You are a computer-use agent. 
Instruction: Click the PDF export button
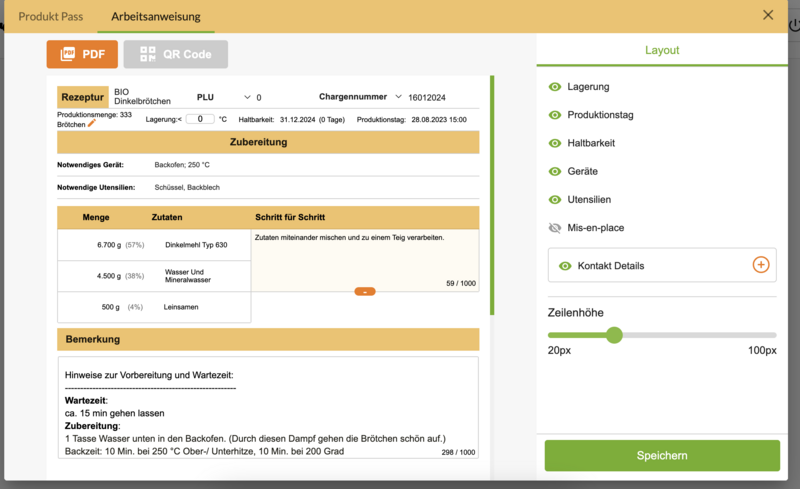point(82,54)
